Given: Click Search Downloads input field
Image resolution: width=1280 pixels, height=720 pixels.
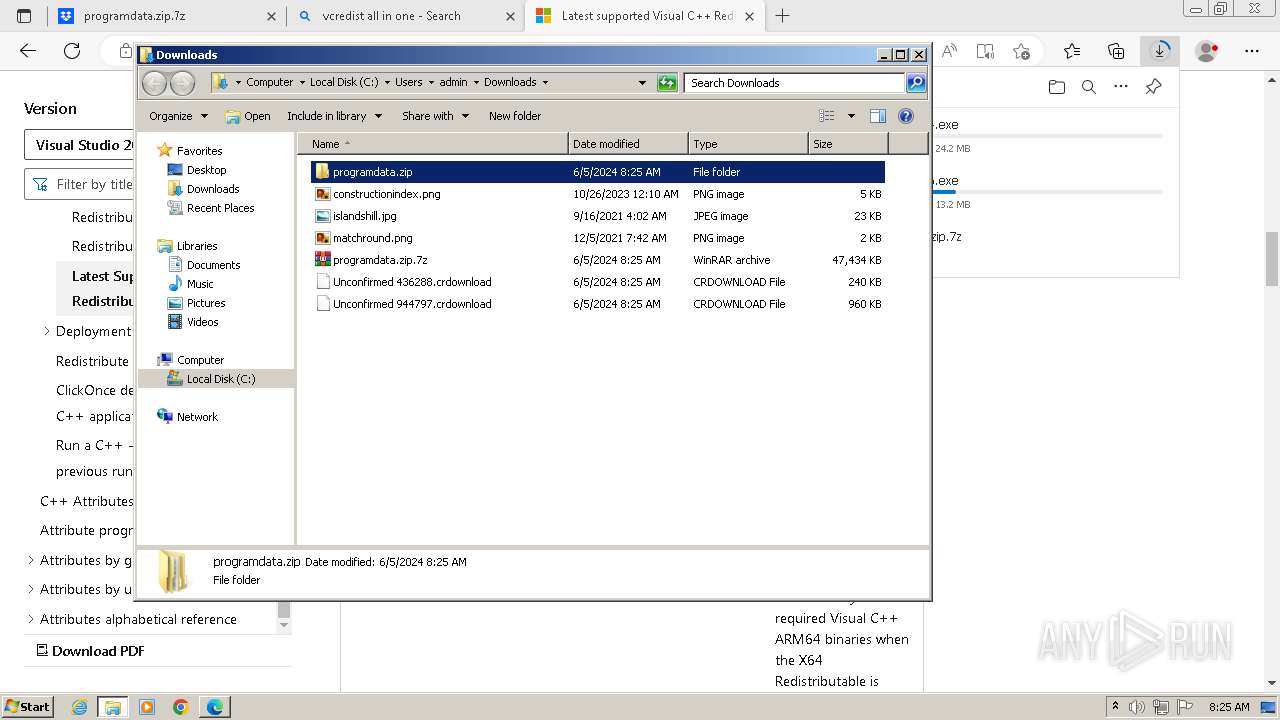Looking at the screenshot, I should (x=795, y=83).
